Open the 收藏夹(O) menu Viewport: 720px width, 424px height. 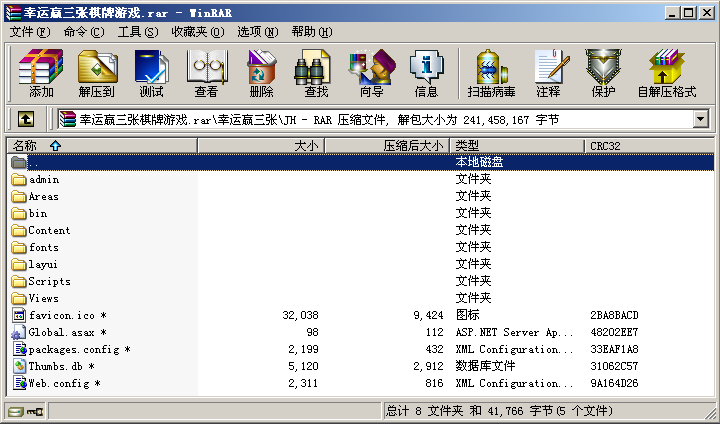coord(195,32)
